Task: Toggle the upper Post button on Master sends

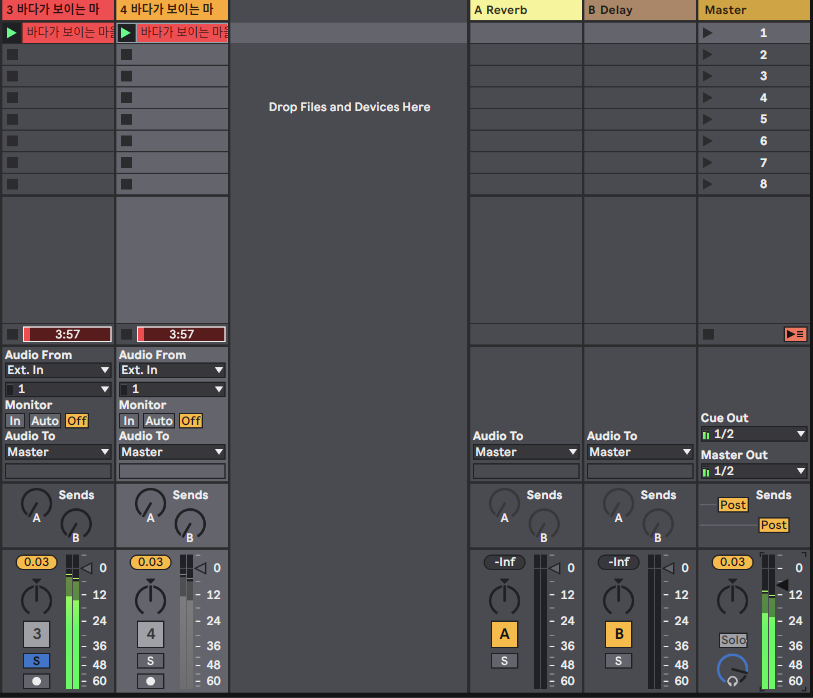Action: pos(733,505)
